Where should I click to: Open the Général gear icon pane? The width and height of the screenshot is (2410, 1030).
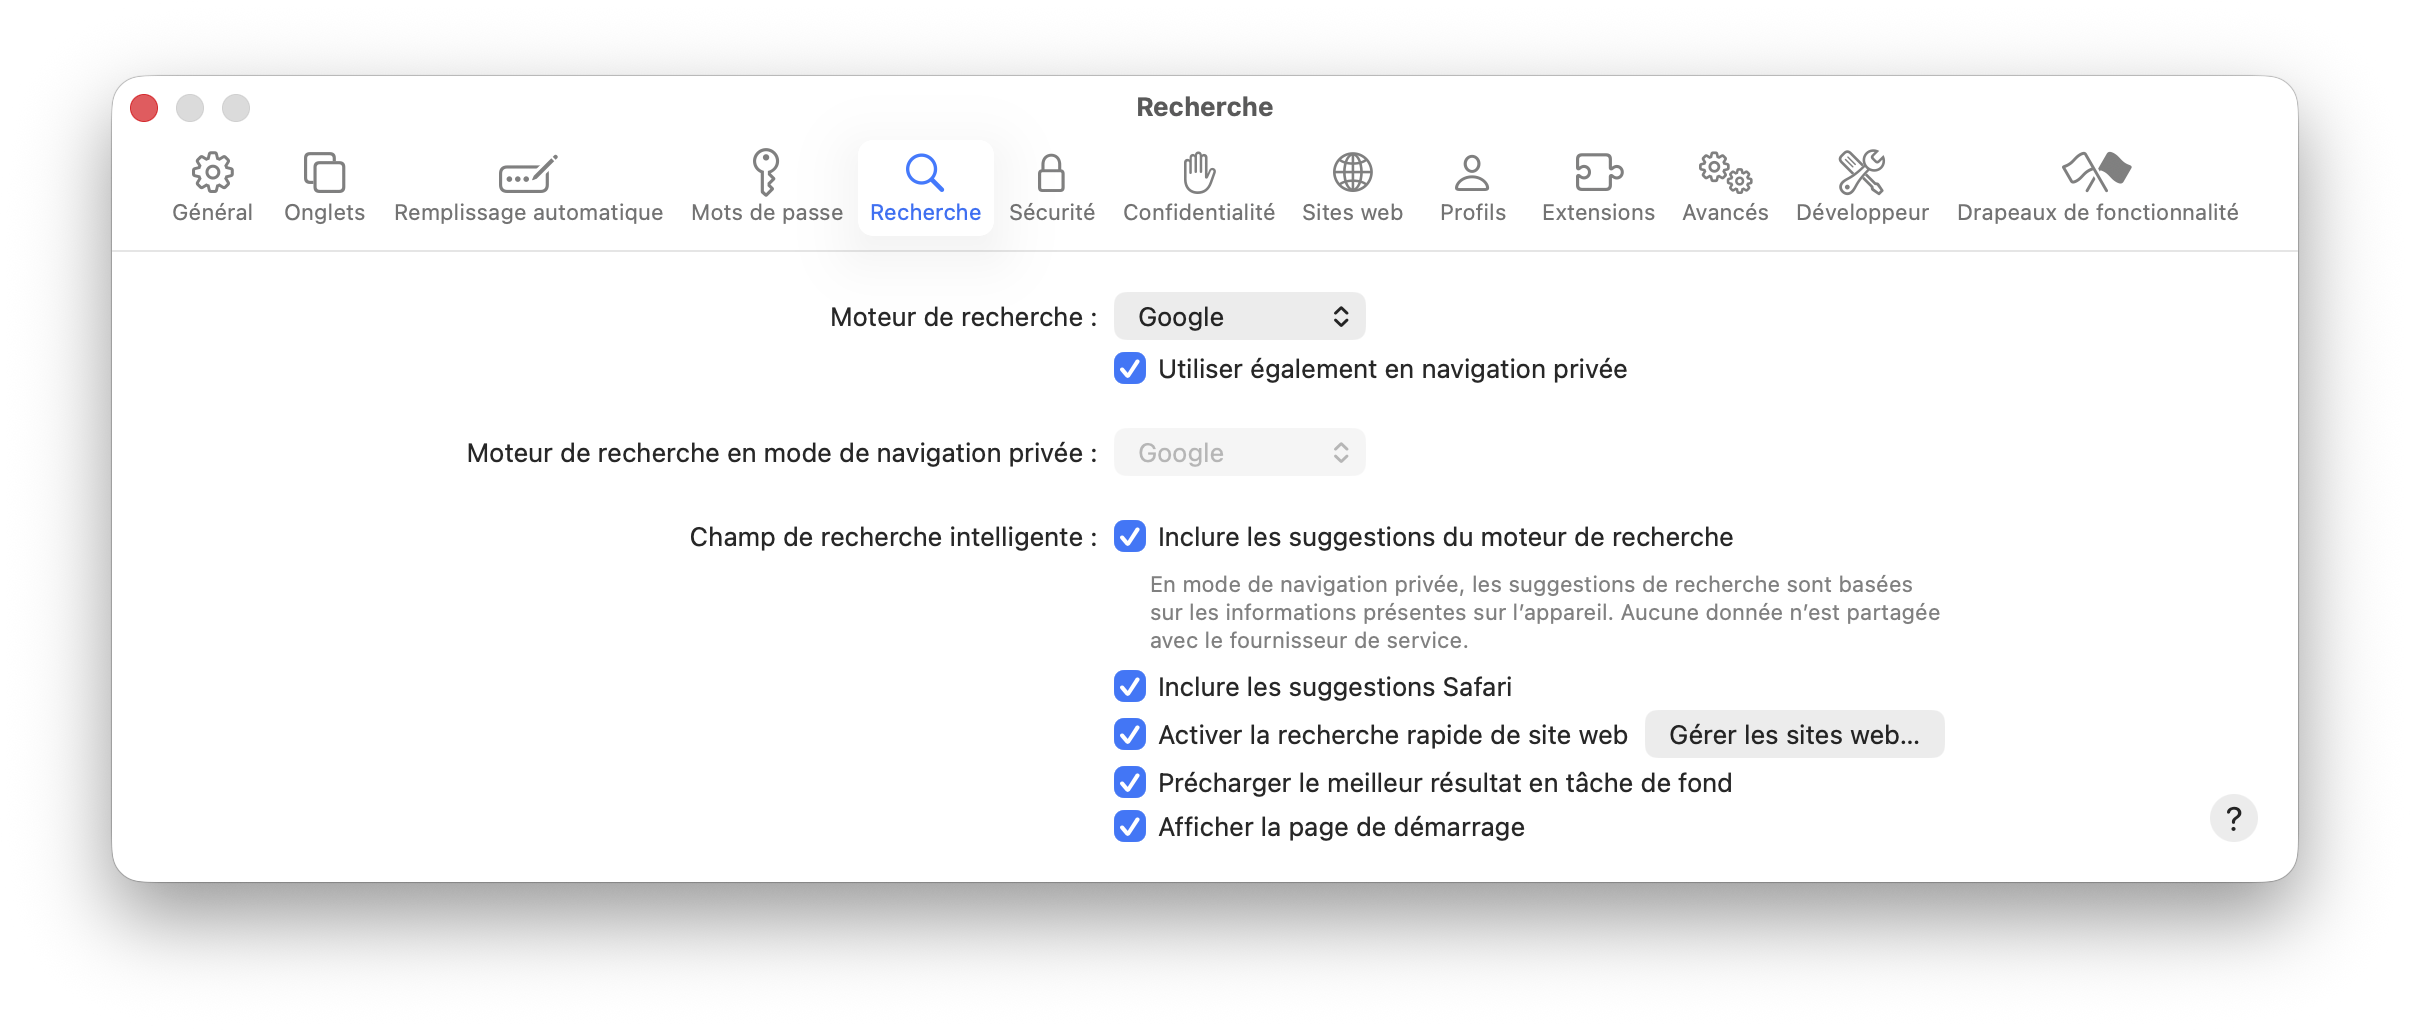tap(212, 173)
